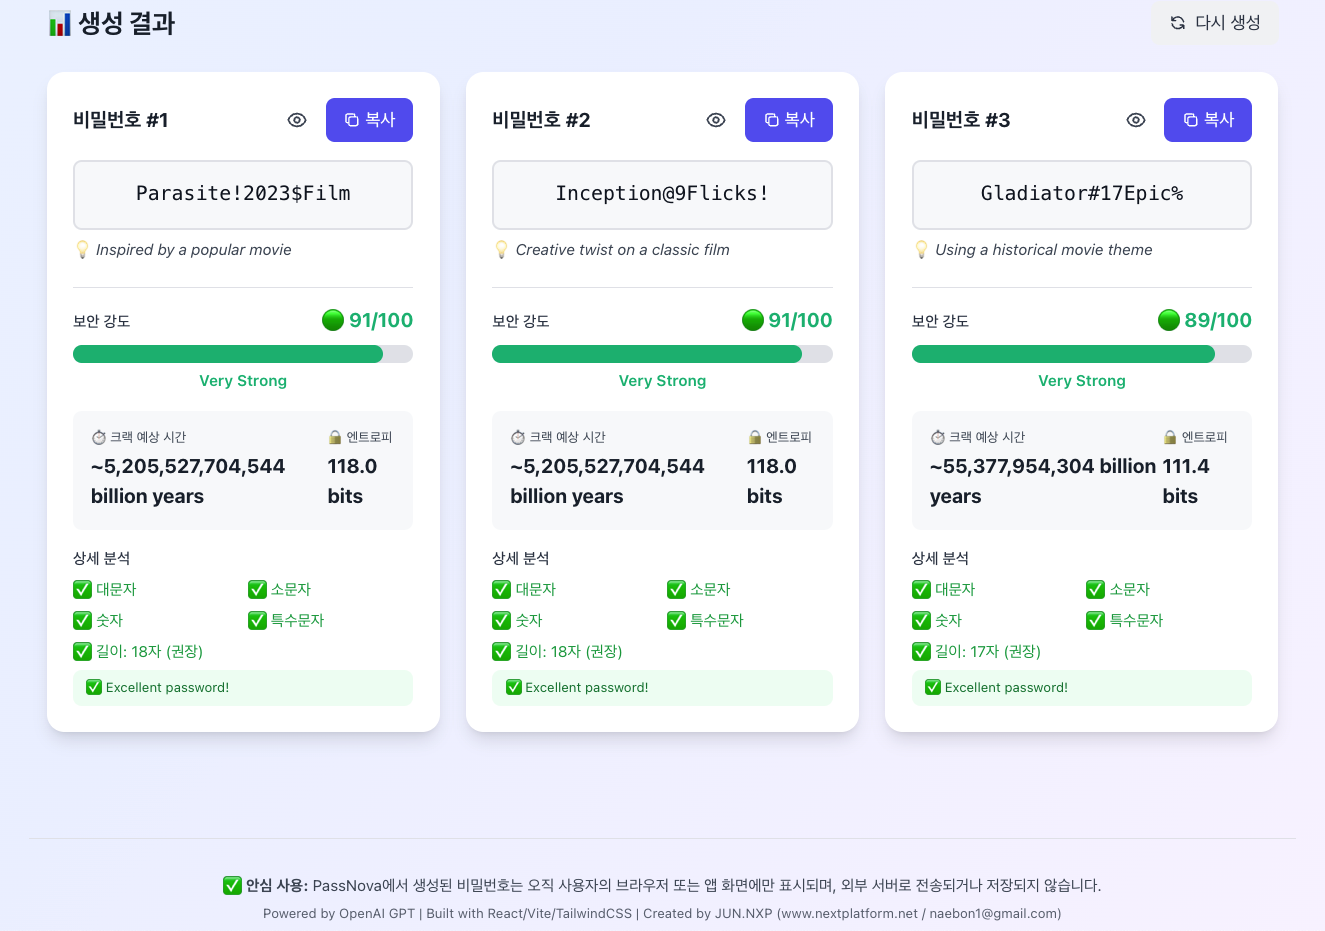Click the 대문자 checkmark on card #1

[81, 589]
